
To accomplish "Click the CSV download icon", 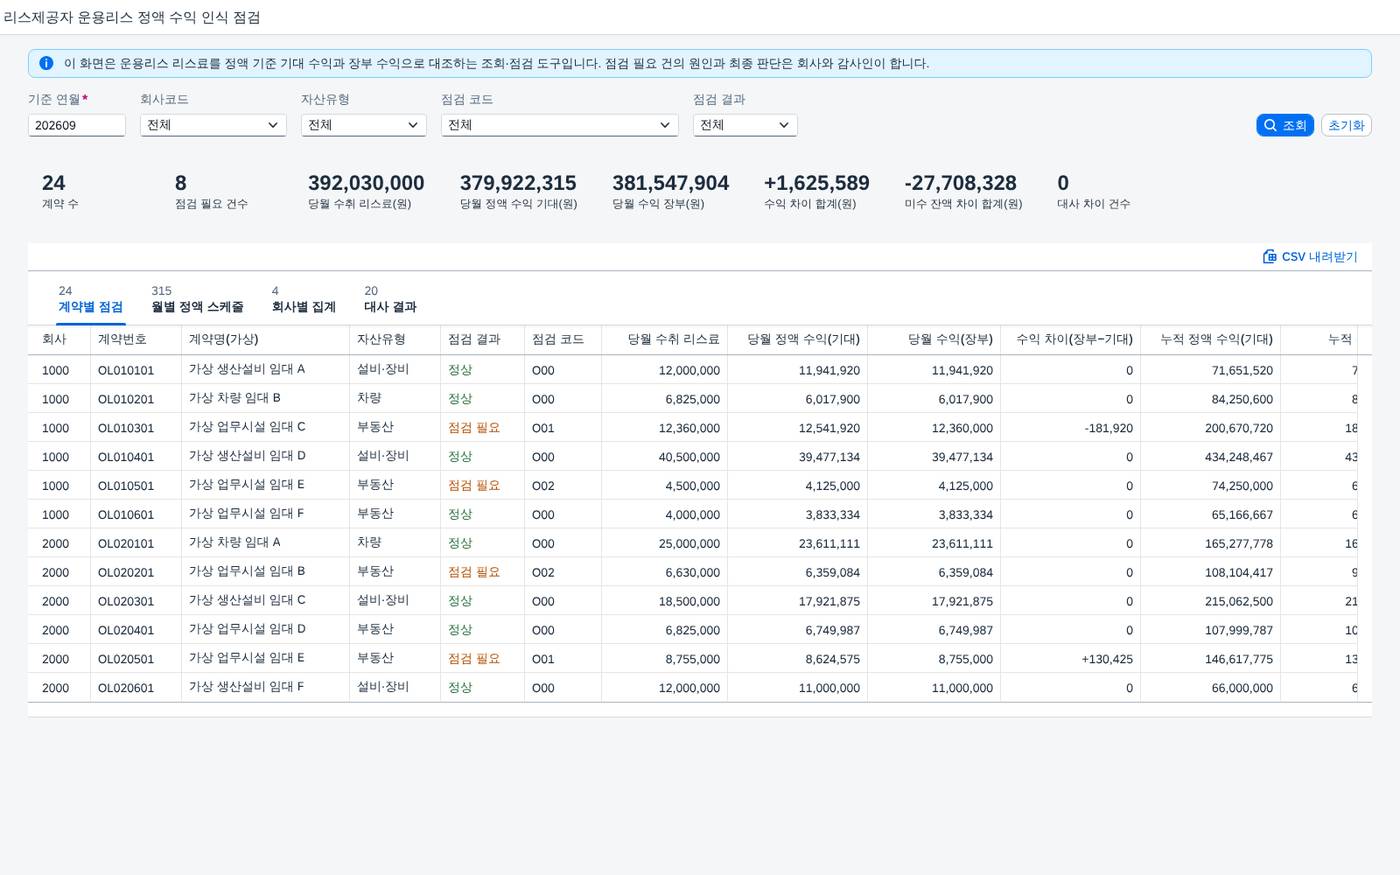I will [x=1269, y=257].
